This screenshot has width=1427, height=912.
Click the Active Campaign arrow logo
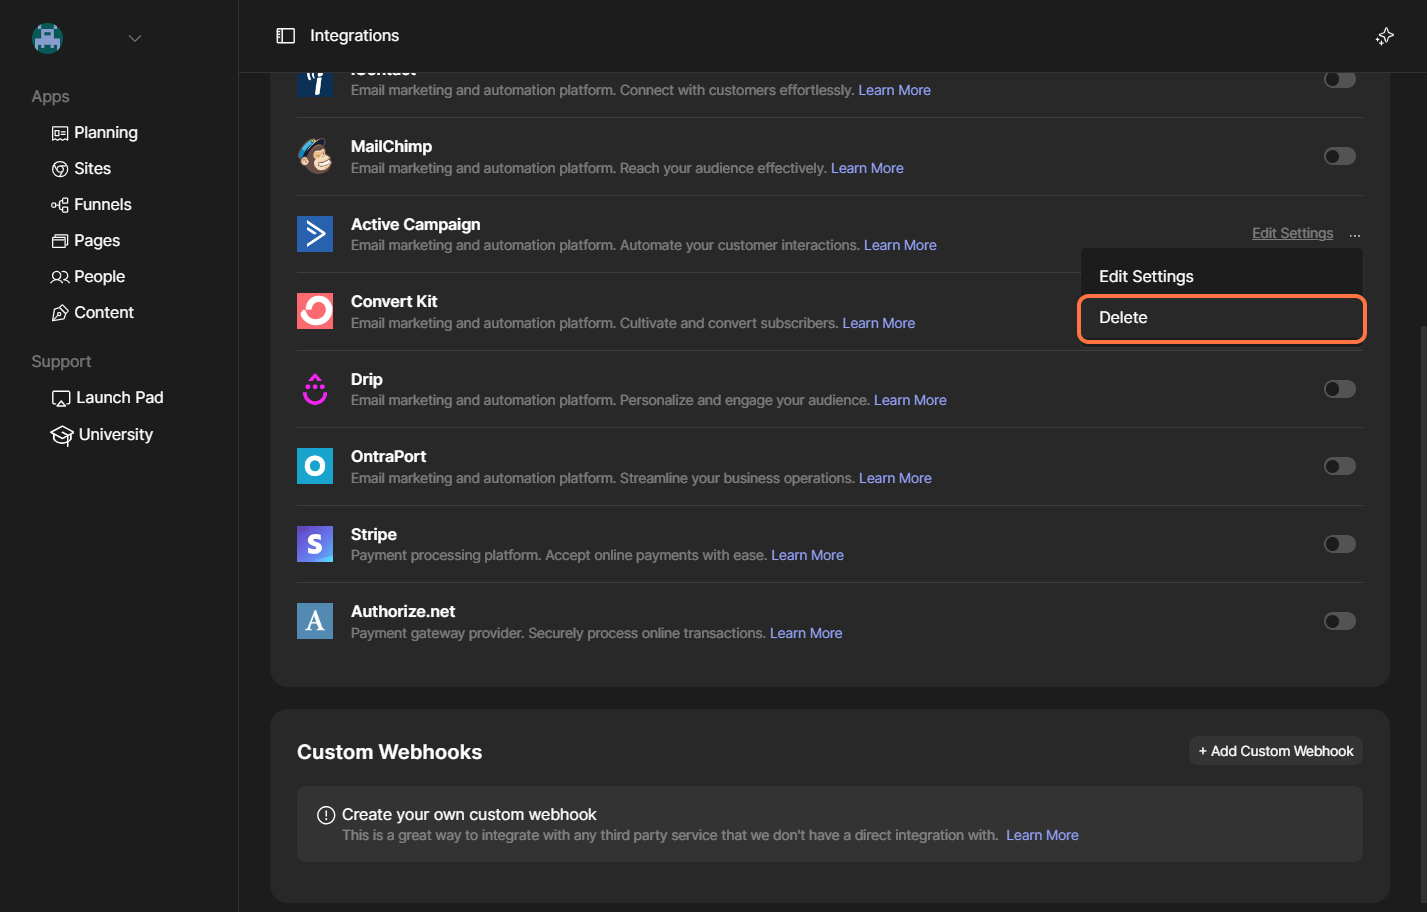click(x=315, y=234)
